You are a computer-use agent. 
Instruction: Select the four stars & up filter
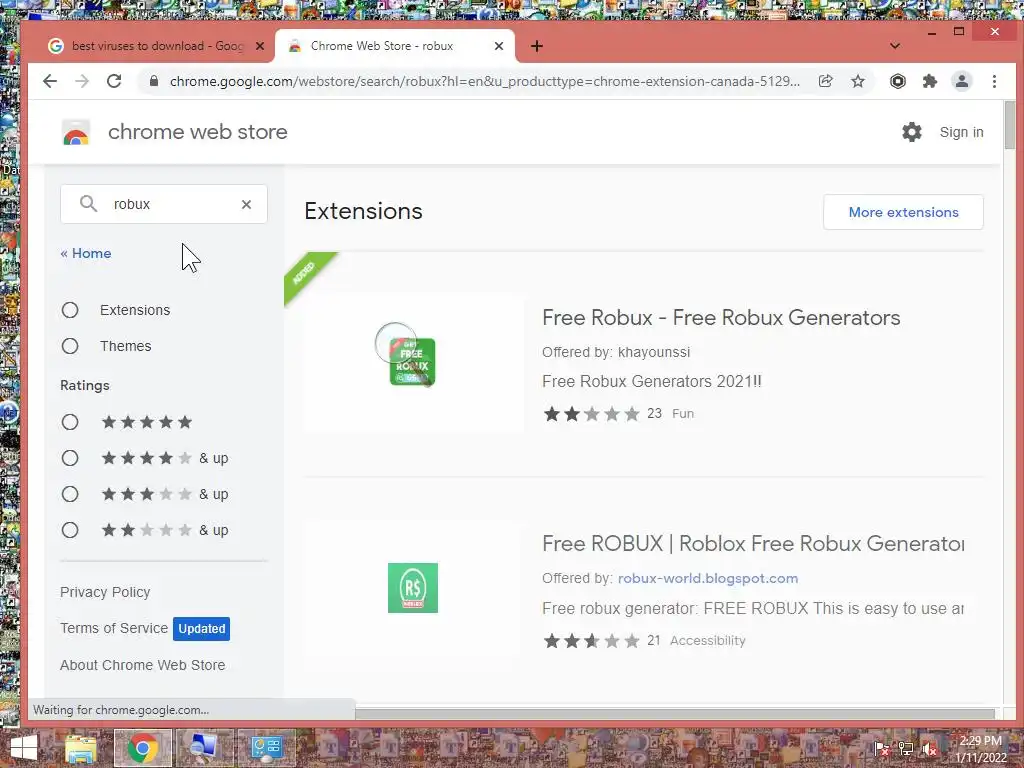70,458
